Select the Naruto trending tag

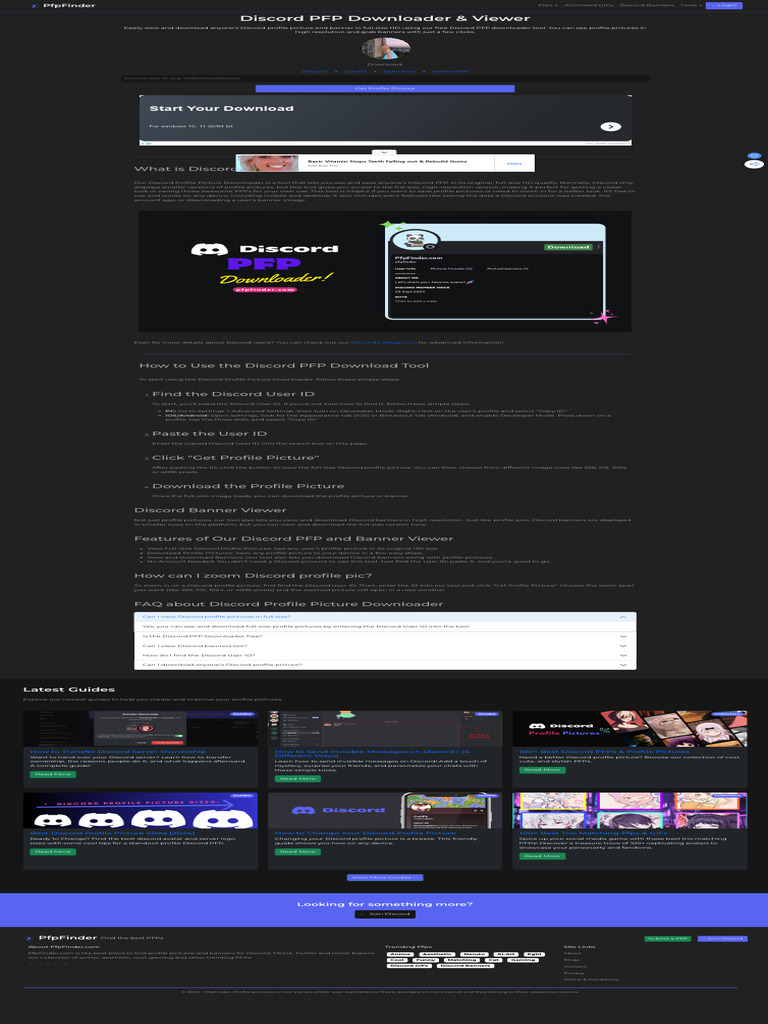[x=475, y=954]
